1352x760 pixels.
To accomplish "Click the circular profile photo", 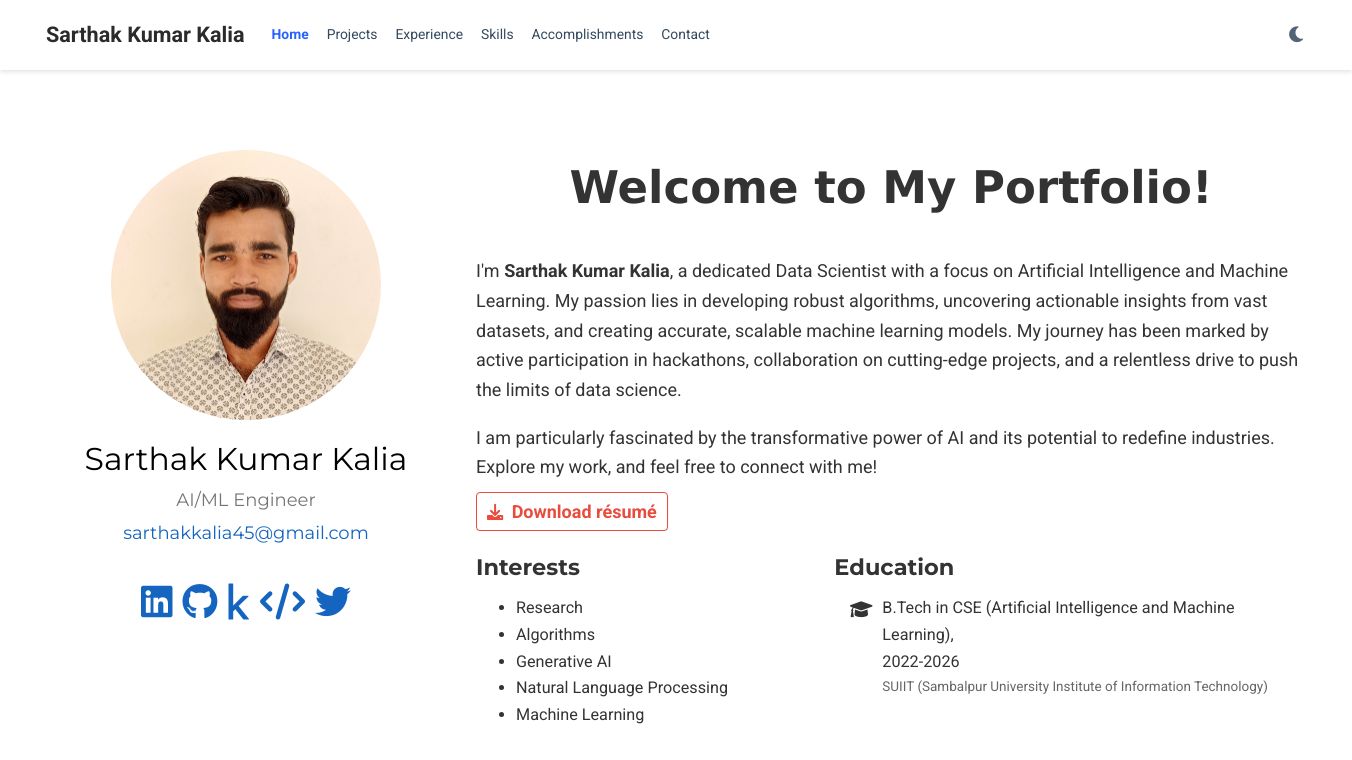I will 246,285.
